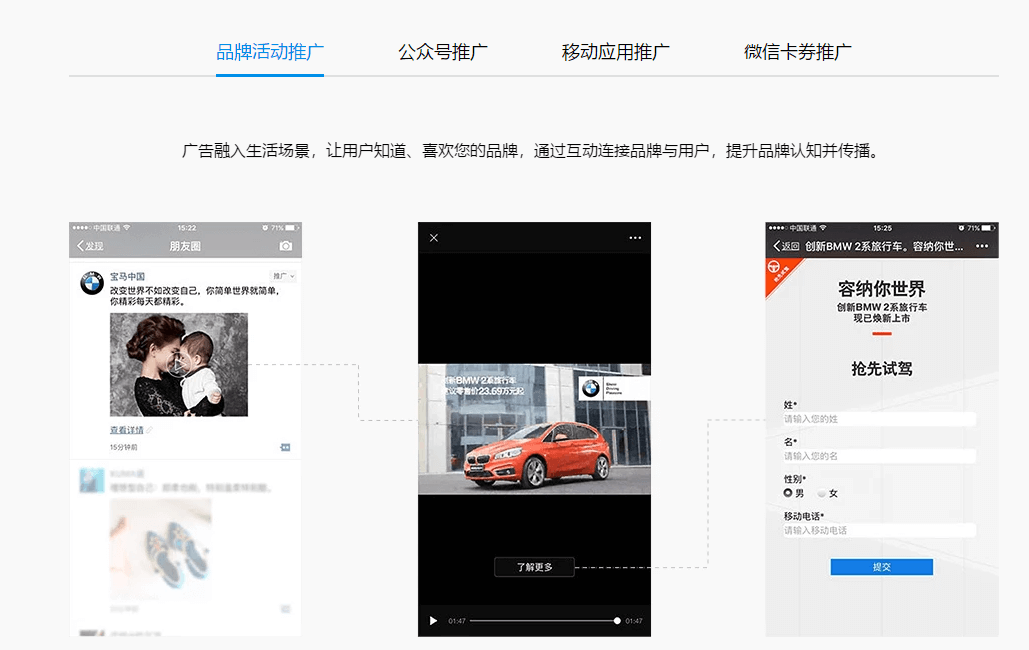The height and width of the screenshot is (650, 1029).
Task: Play the mother and baby video thumbnail
Action: [178, 364]
